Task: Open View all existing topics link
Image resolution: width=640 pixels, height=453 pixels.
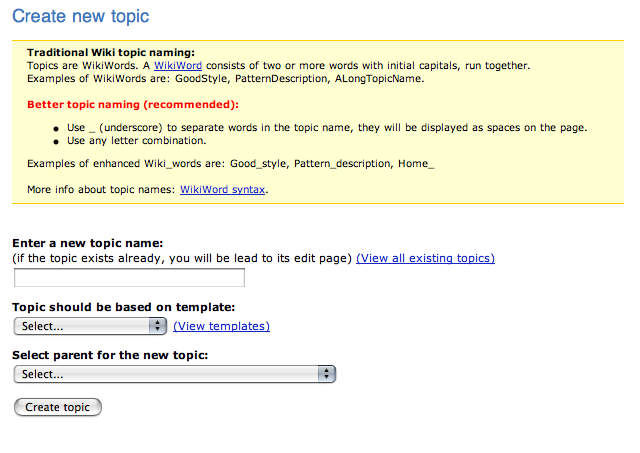Action: 425,258
